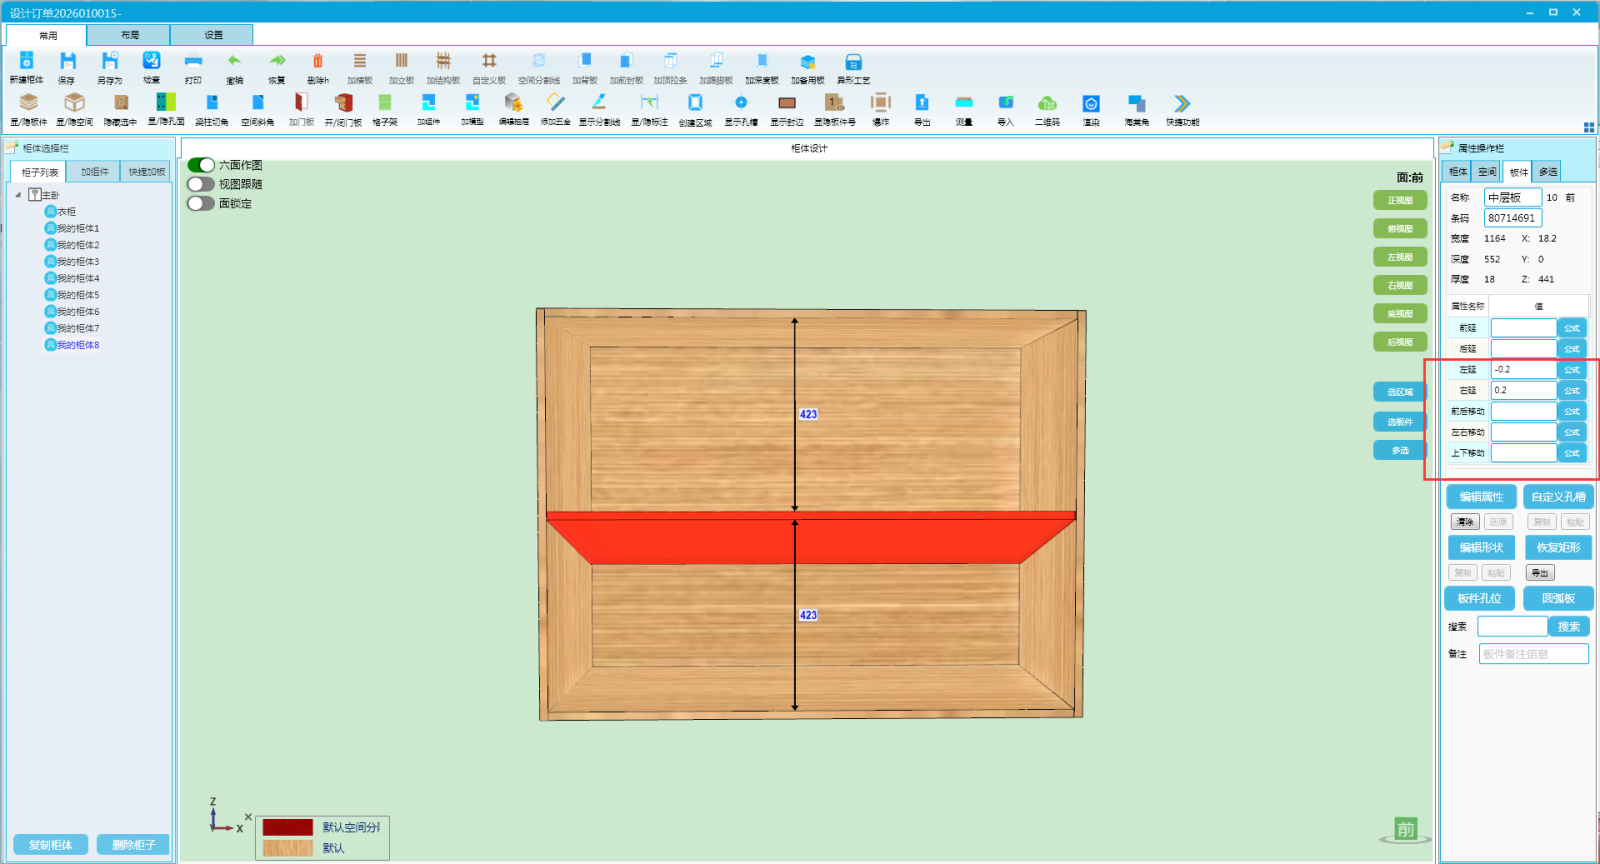Collapse the 主卧 tree node
The height and width of the screenshot is (864, 1600).
point(18,195)
